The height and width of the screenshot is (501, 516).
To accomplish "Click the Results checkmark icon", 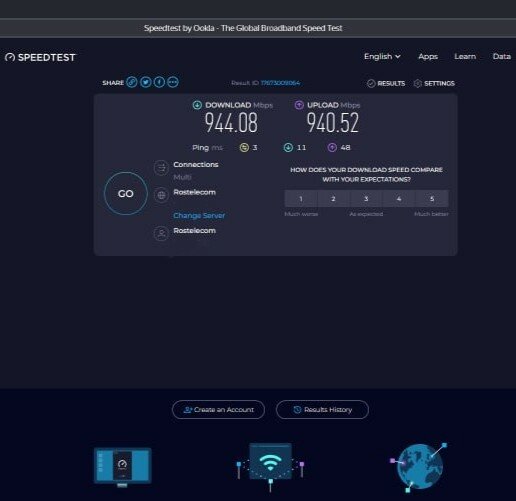I will (x=371, y=83).
